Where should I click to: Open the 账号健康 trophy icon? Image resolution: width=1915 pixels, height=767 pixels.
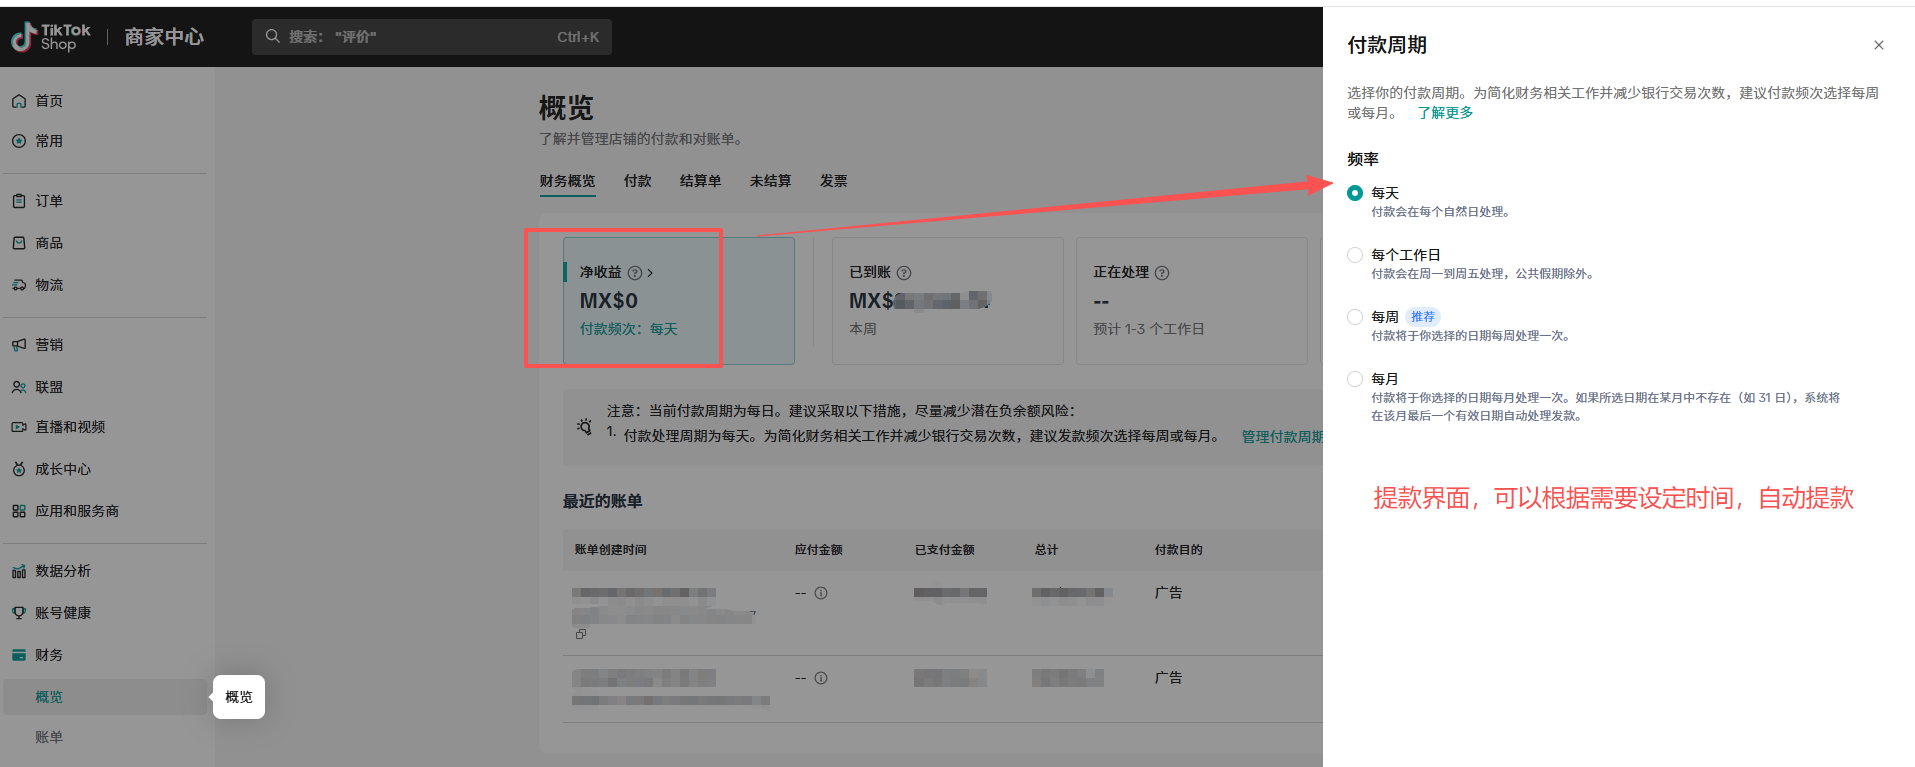19,613
